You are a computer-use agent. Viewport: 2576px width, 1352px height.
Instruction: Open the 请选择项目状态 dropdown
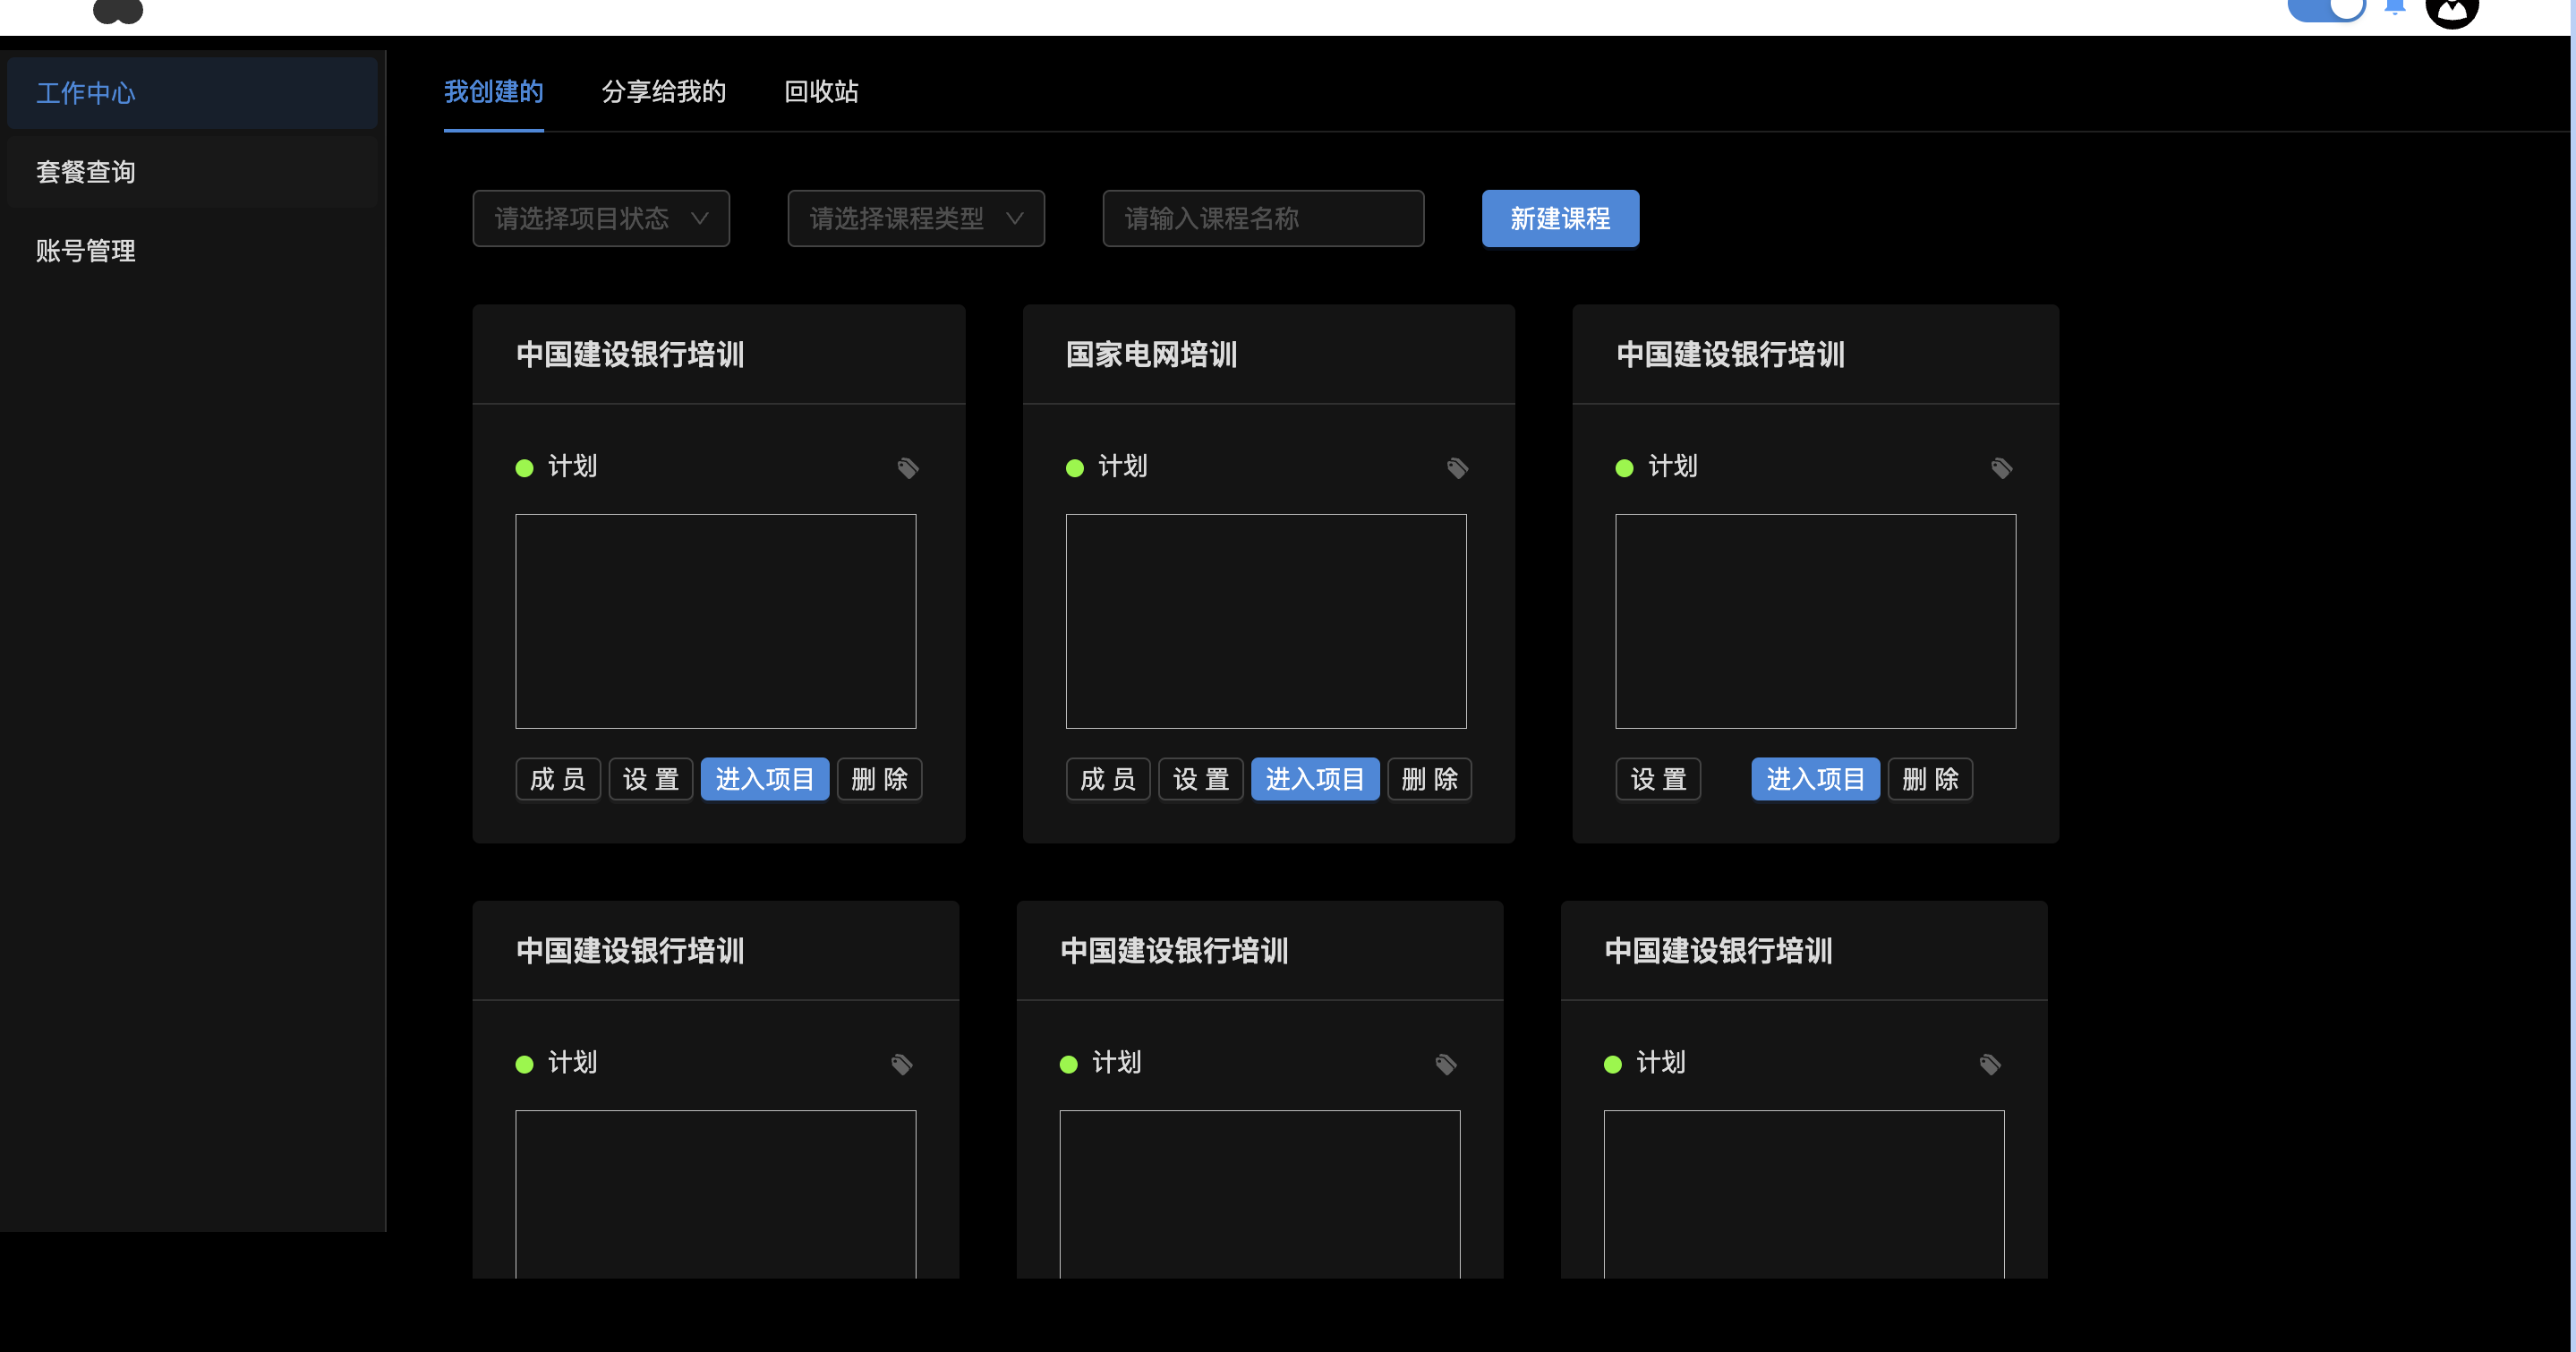tap(601, 218)
